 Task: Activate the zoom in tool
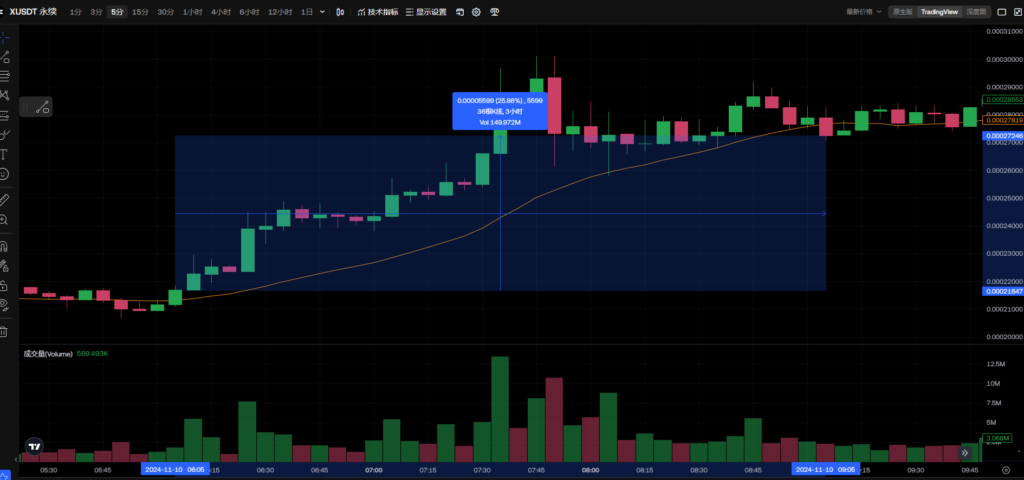click(5, 219)
